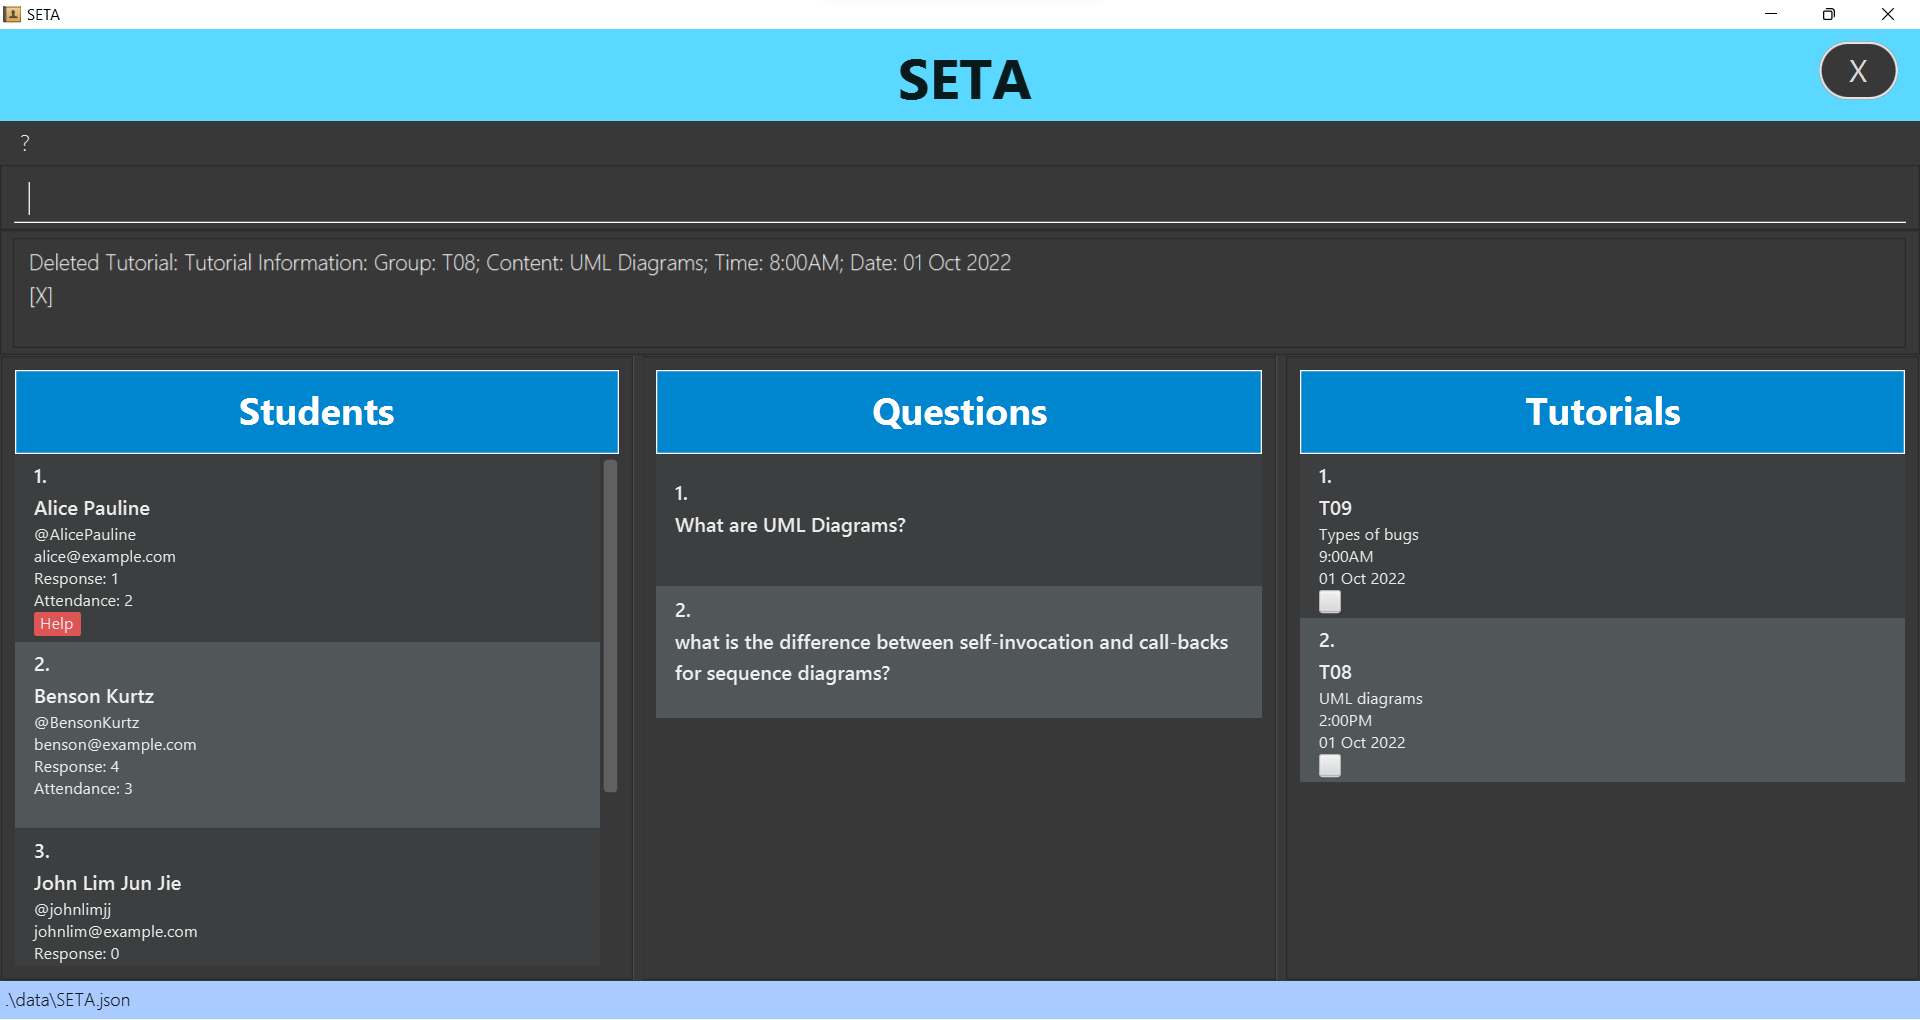
Task: Click the [X] in the result box
Action: [x=41, y=296]
